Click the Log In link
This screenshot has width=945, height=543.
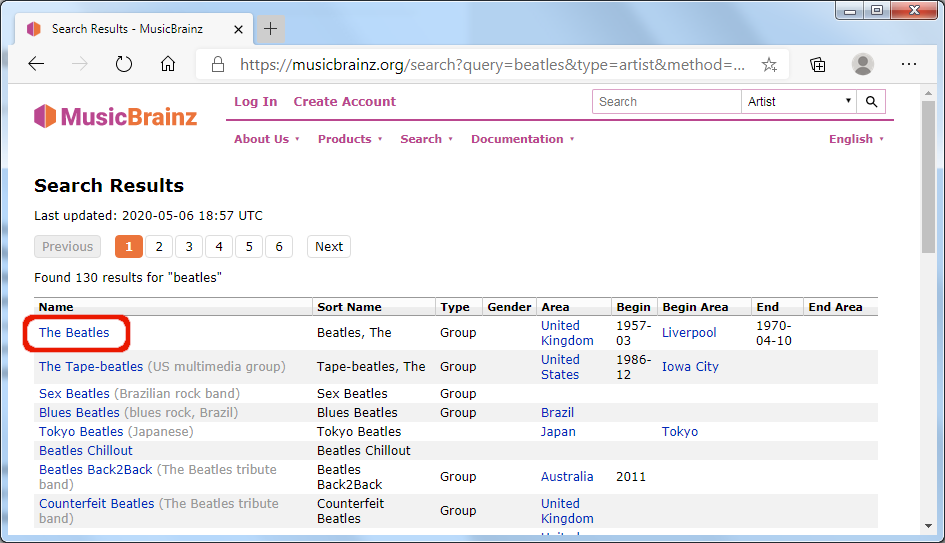click(x=256, y=101)
